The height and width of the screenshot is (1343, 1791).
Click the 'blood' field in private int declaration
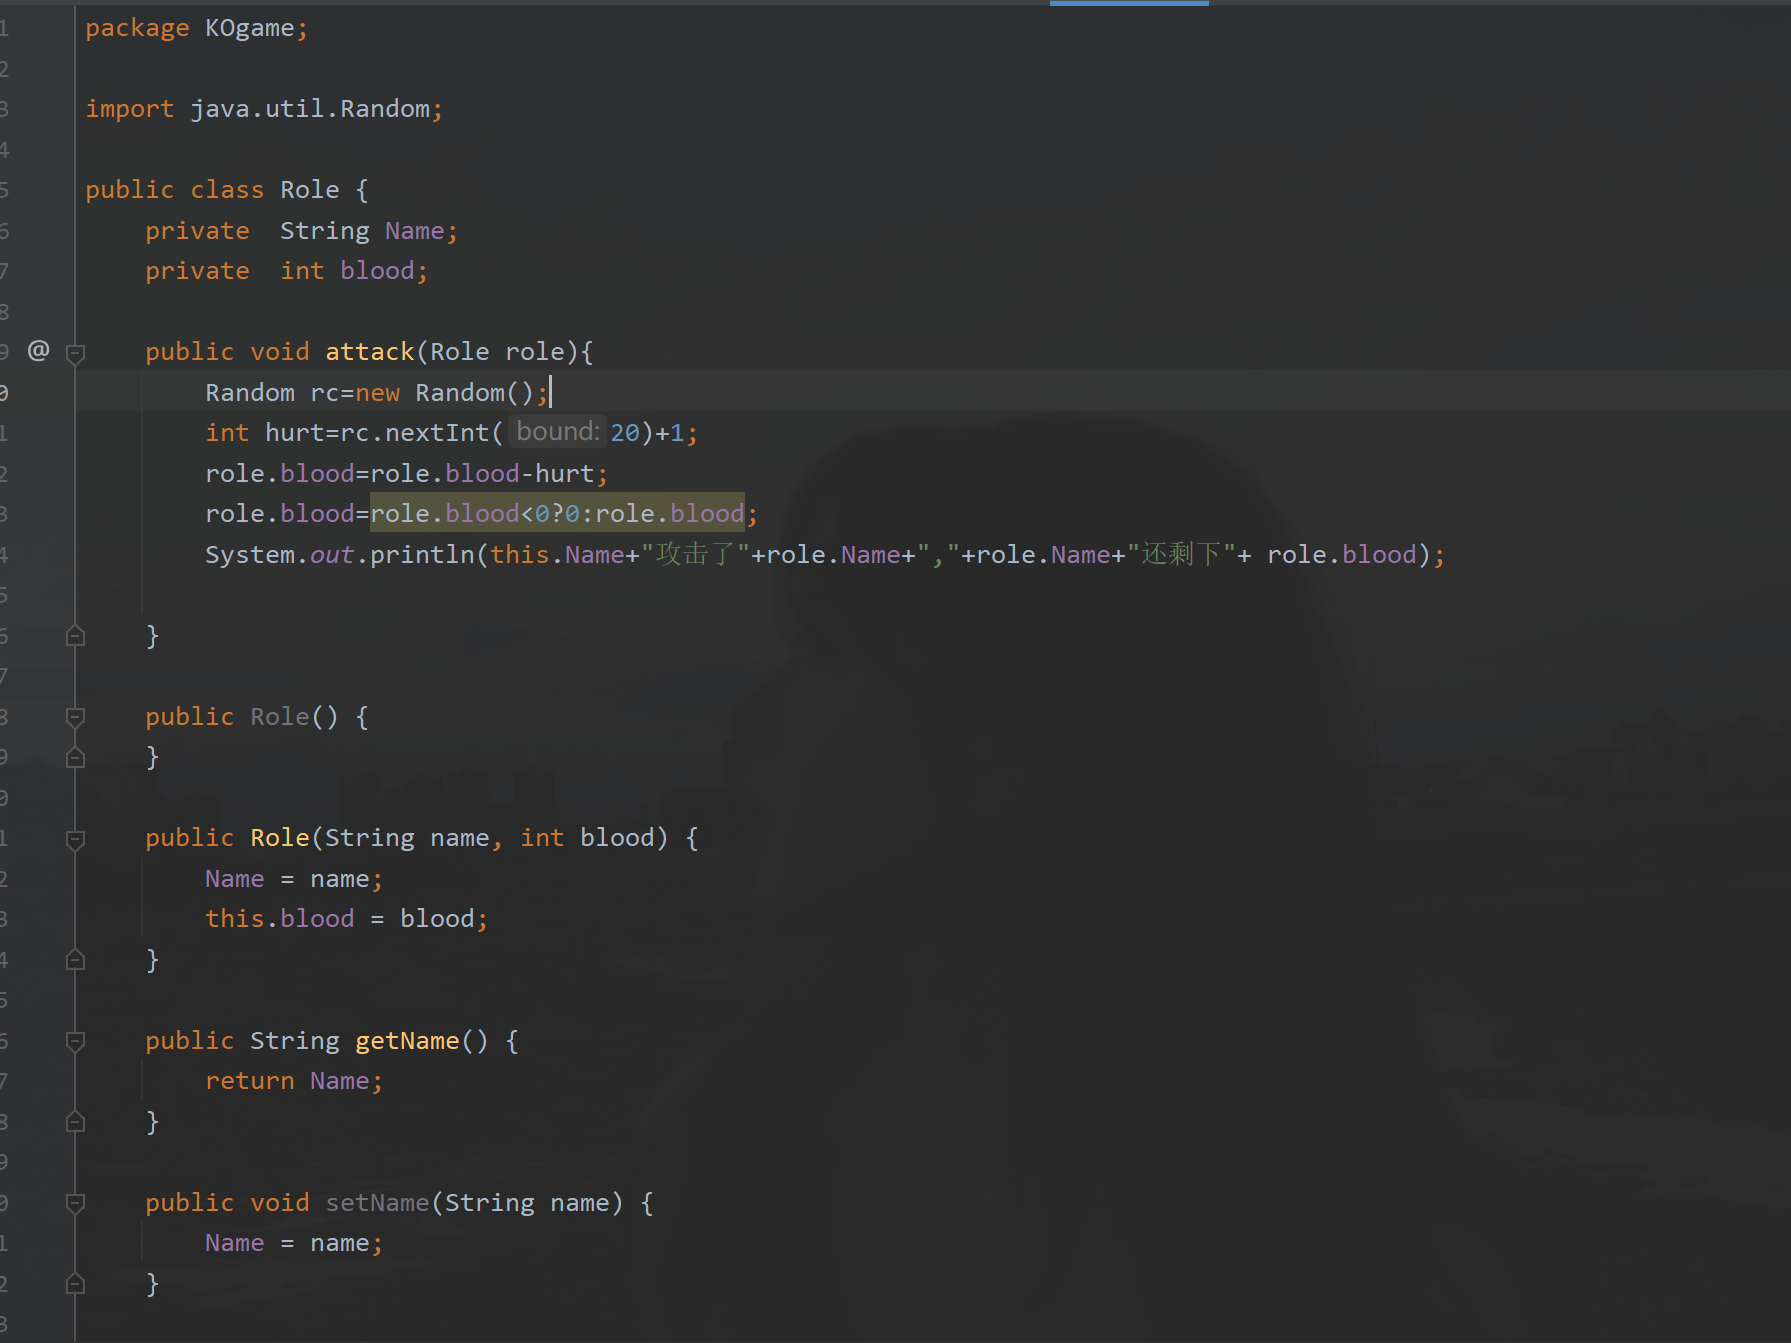377,271
